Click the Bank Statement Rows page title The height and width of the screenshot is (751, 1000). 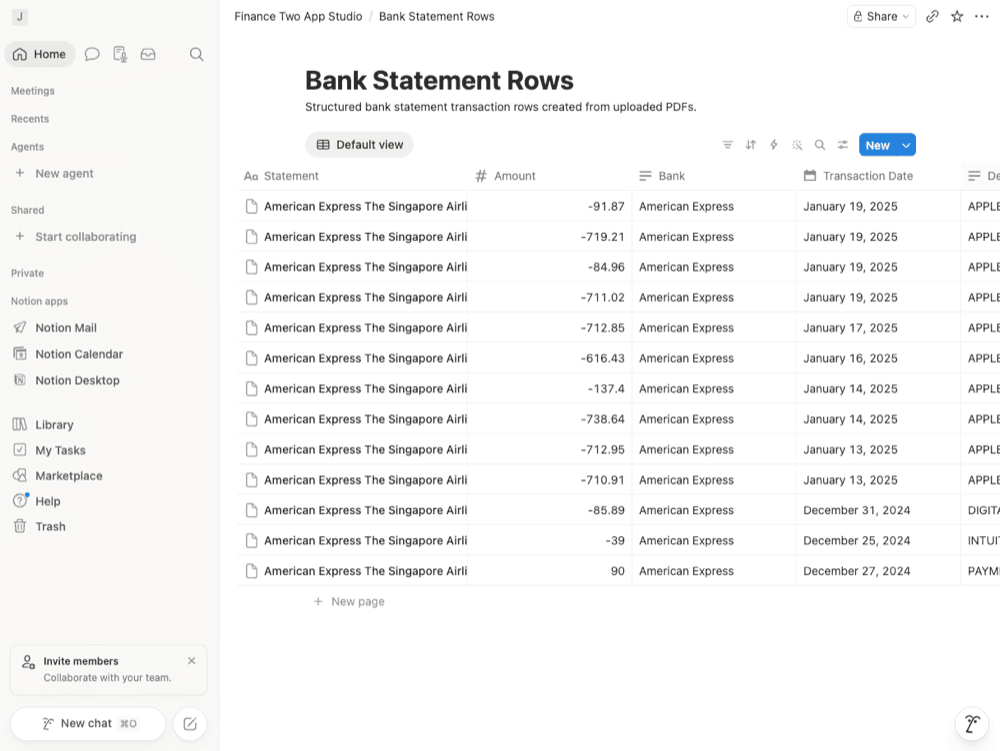pyautogui.click(x=439, y=81)
